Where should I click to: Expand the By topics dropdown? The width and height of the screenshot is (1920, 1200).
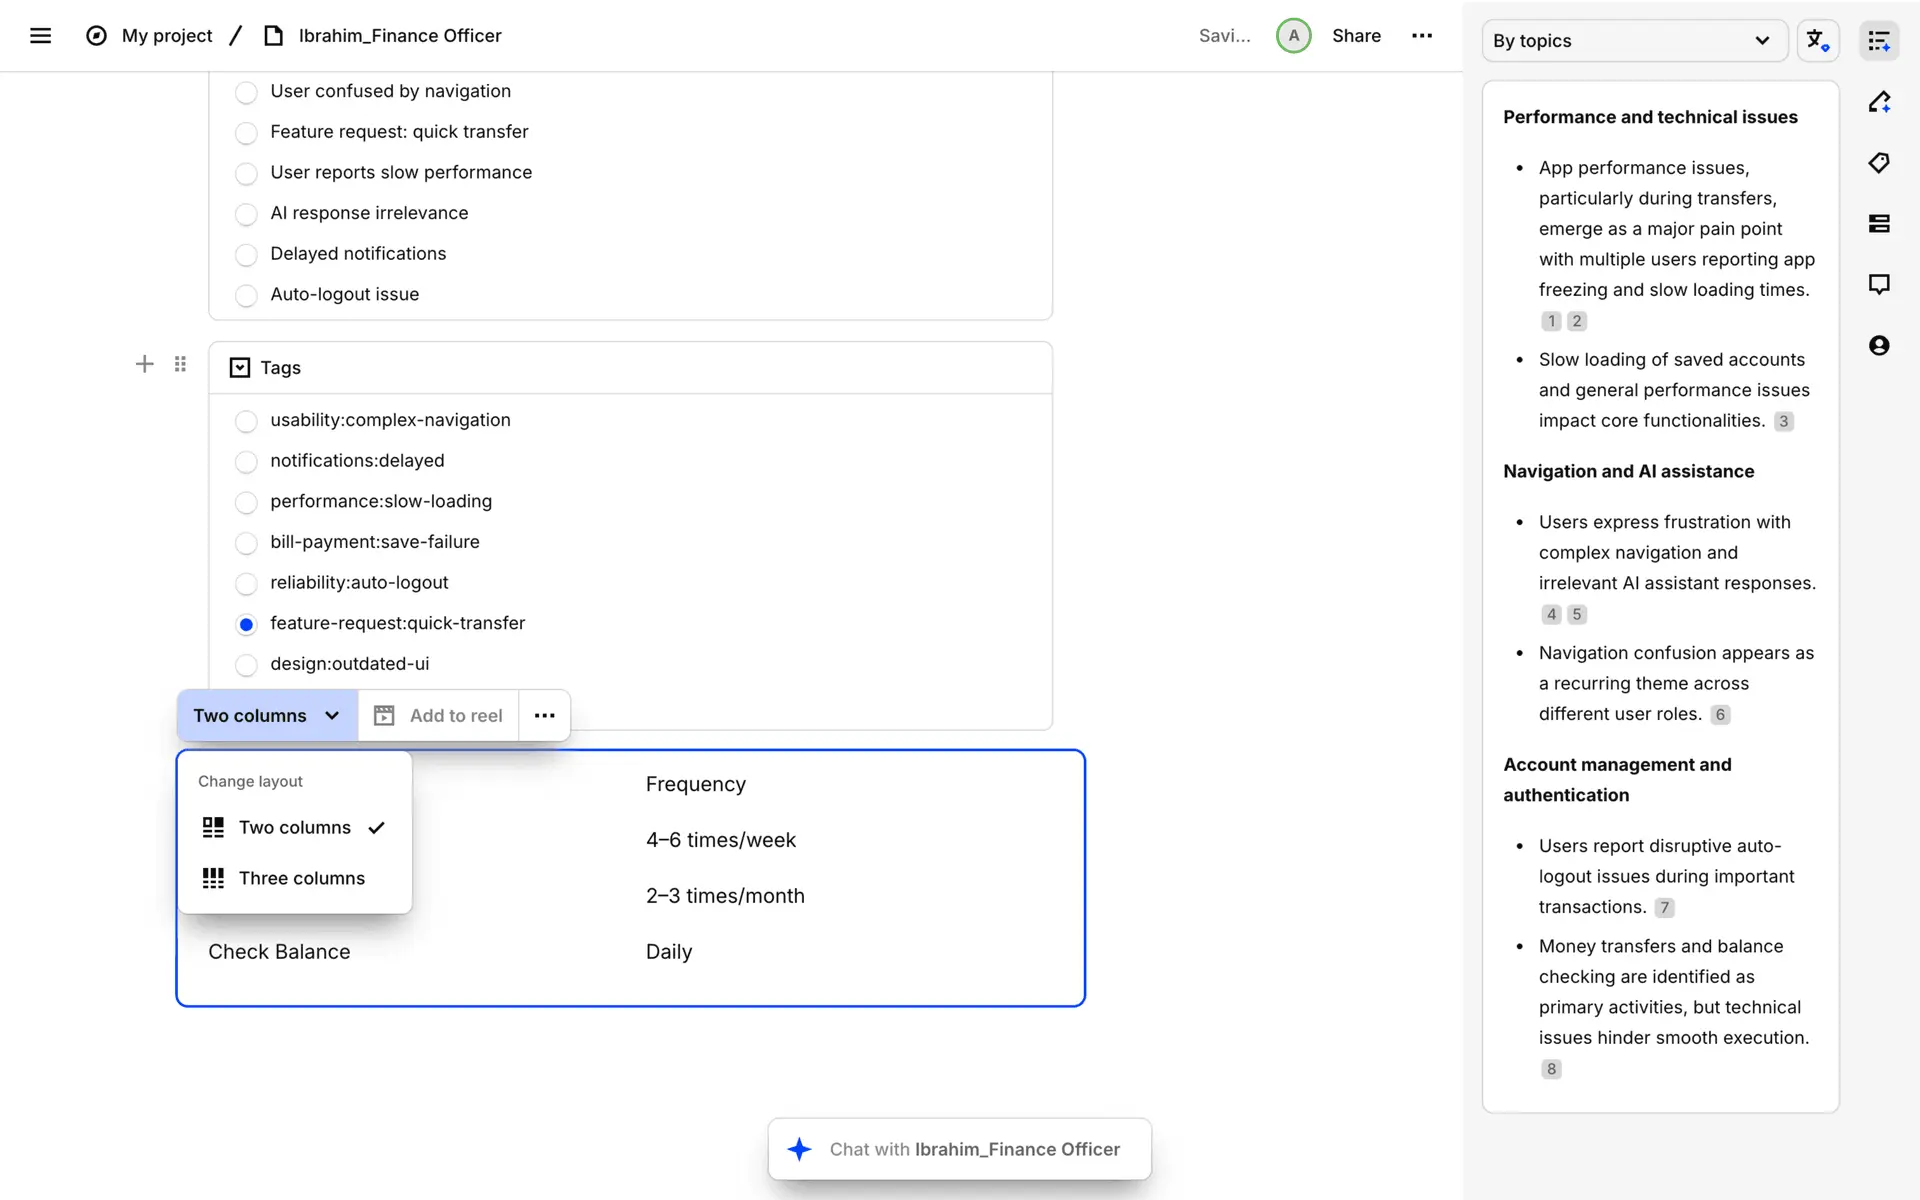click(1634, 41)
